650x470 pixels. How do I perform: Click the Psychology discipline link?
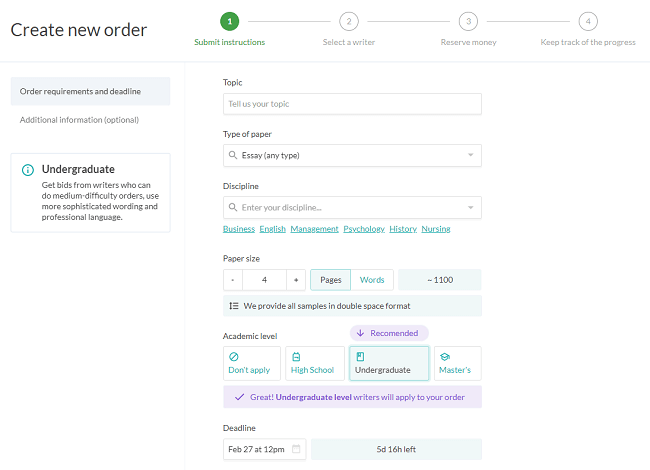click(x=364, y=229)
